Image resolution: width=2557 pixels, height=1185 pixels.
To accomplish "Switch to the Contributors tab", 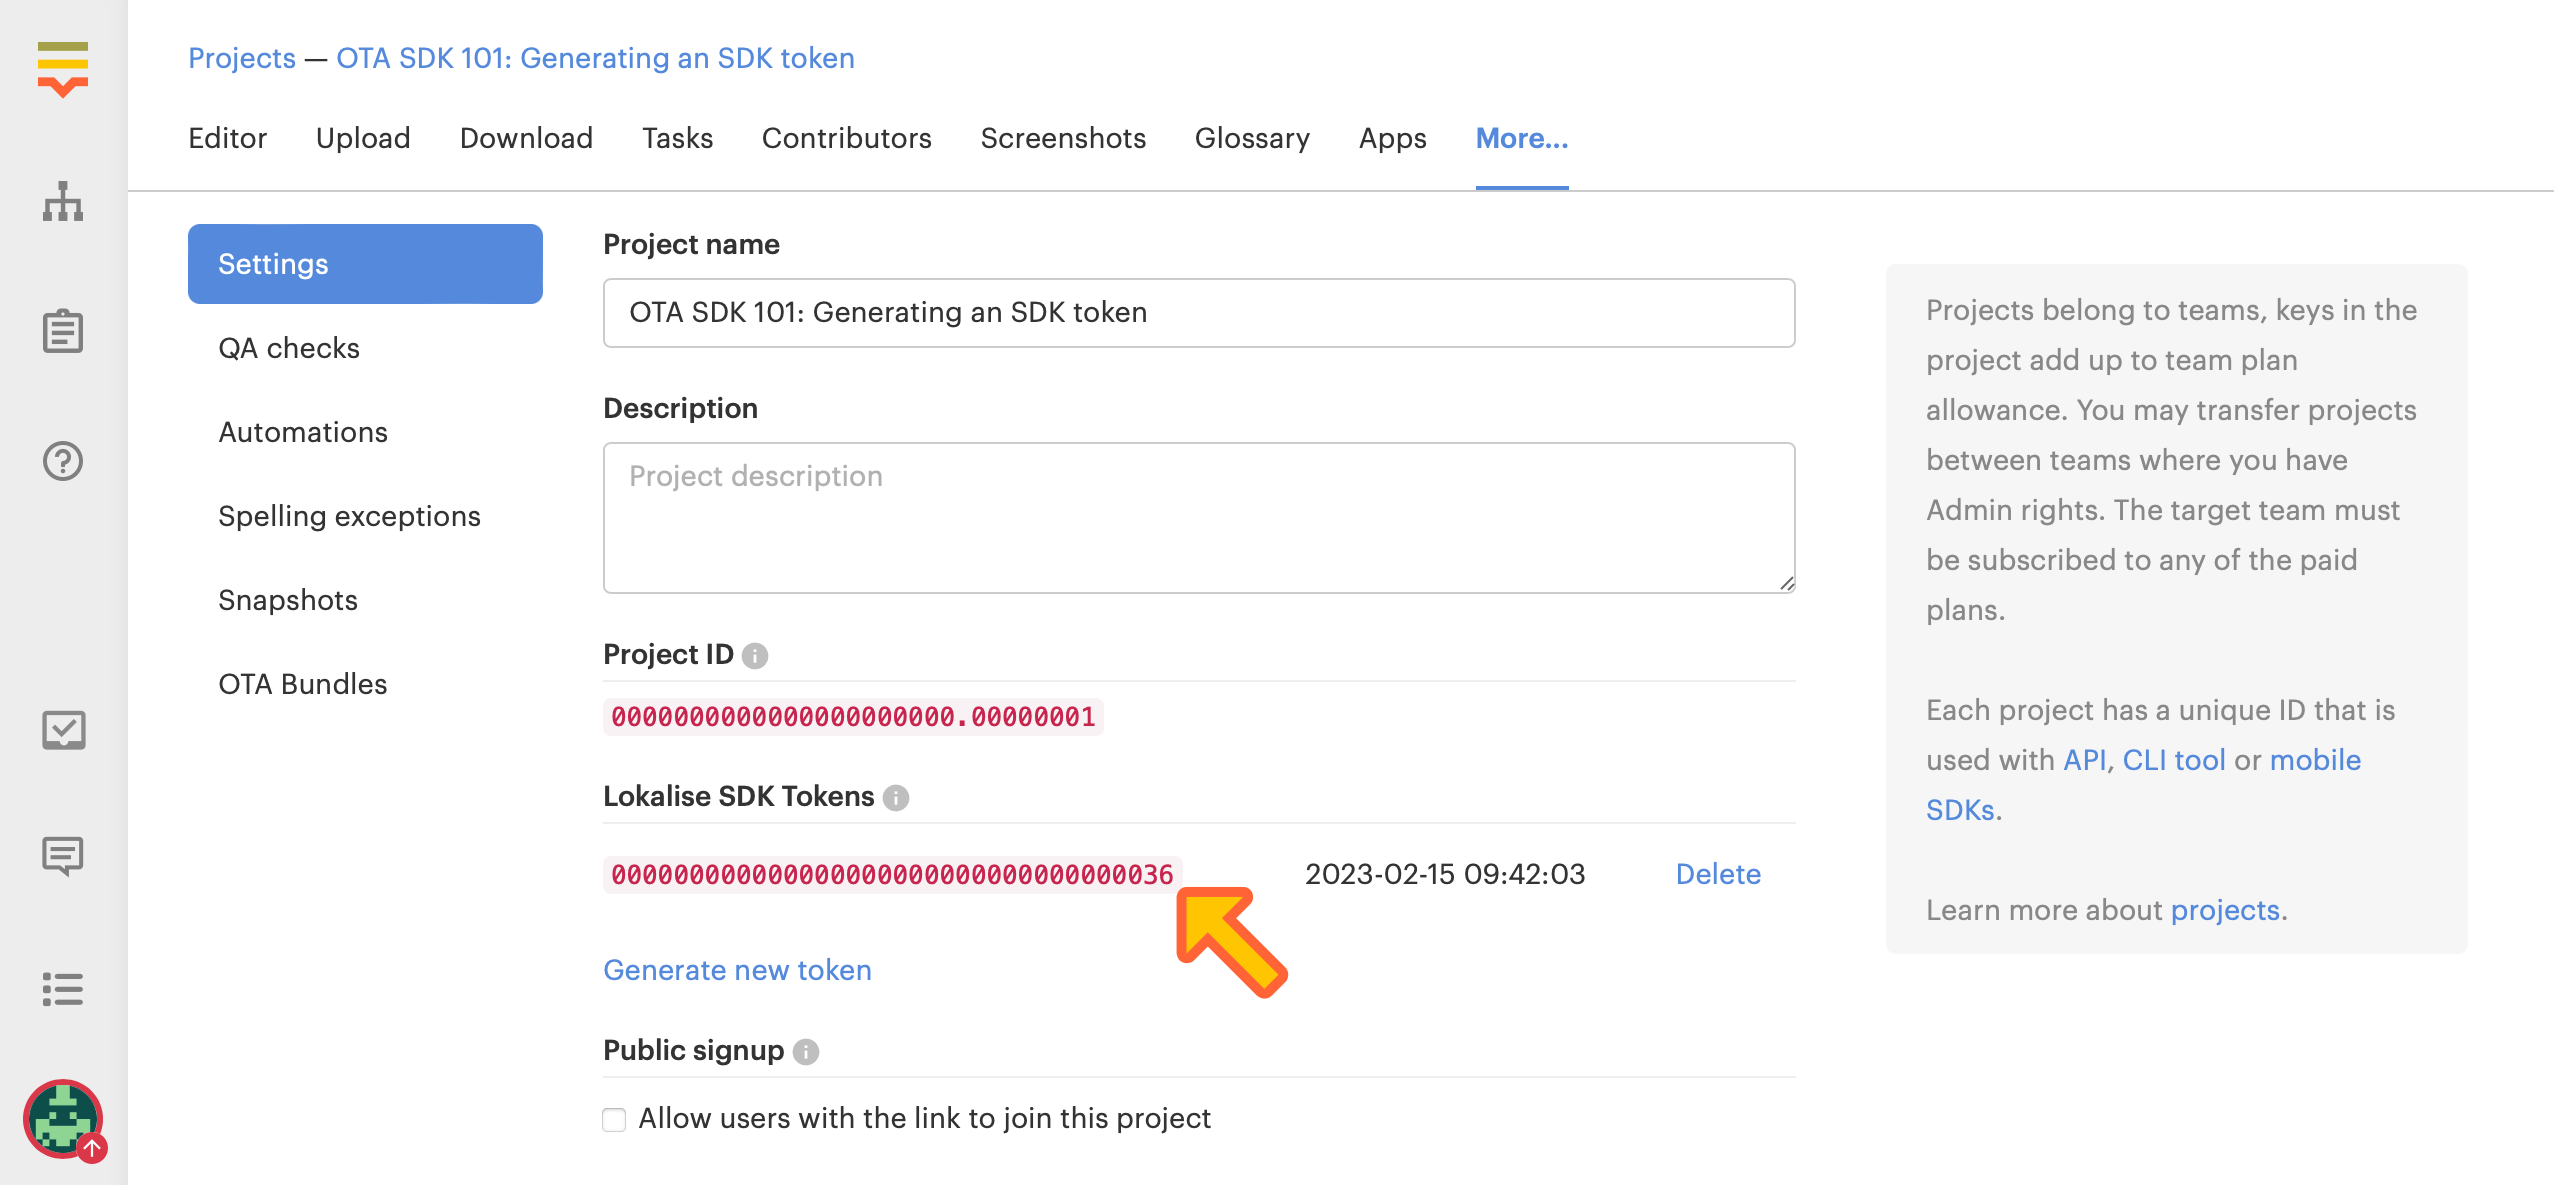I will pyautogui.click(x=846, y=138).
